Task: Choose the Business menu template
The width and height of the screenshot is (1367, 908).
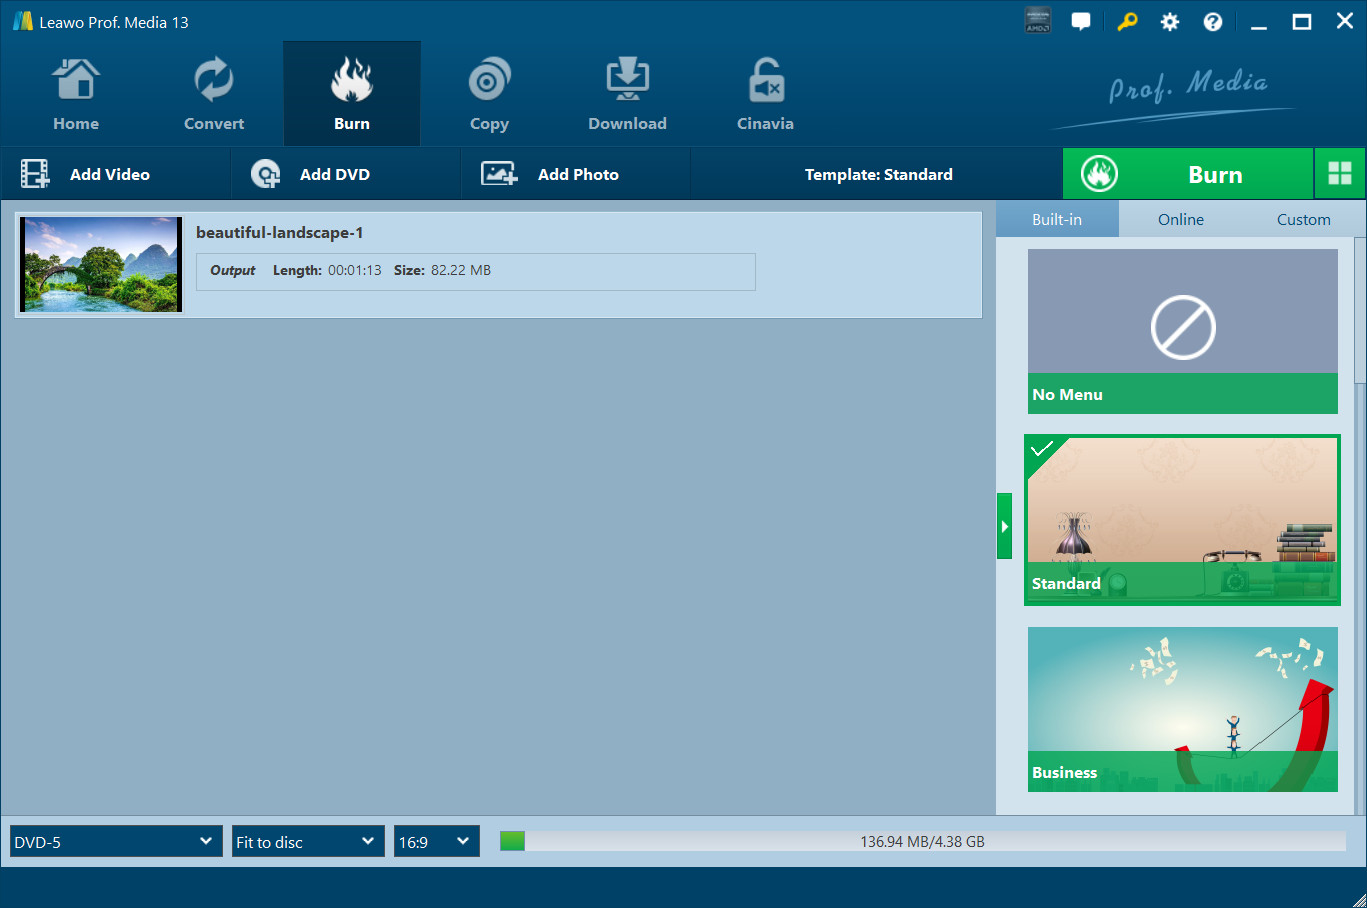Action: pyautogui.click(x=1182, y=709)
